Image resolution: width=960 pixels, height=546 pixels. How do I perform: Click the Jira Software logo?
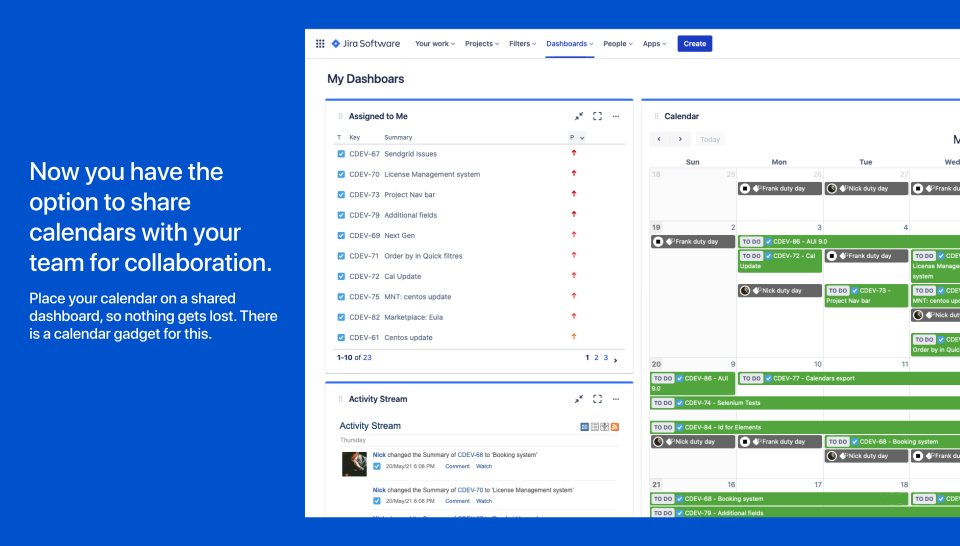pyautogui.click(x=365, y=44)
